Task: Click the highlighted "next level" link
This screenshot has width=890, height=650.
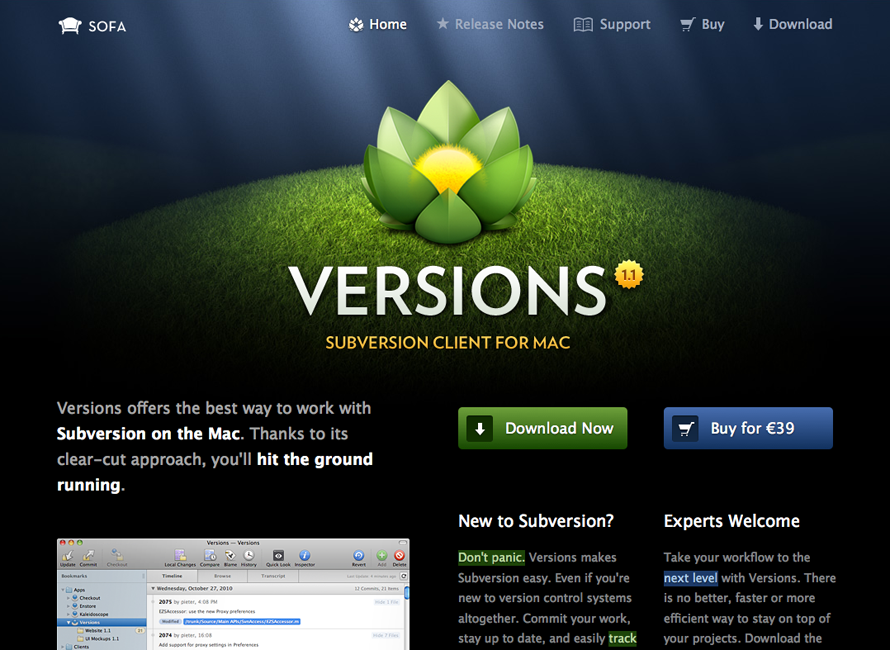Action: click(691, 578)
